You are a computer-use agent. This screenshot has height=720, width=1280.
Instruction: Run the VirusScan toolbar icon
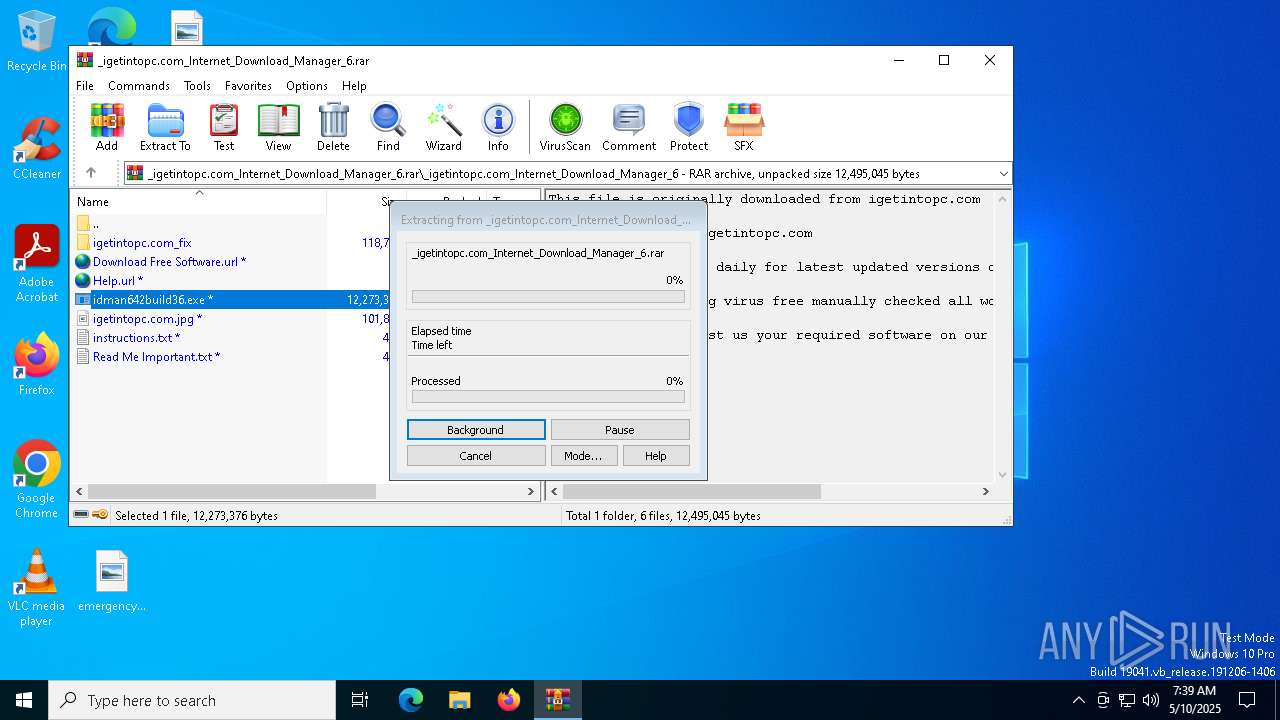(x=565, y=127)
